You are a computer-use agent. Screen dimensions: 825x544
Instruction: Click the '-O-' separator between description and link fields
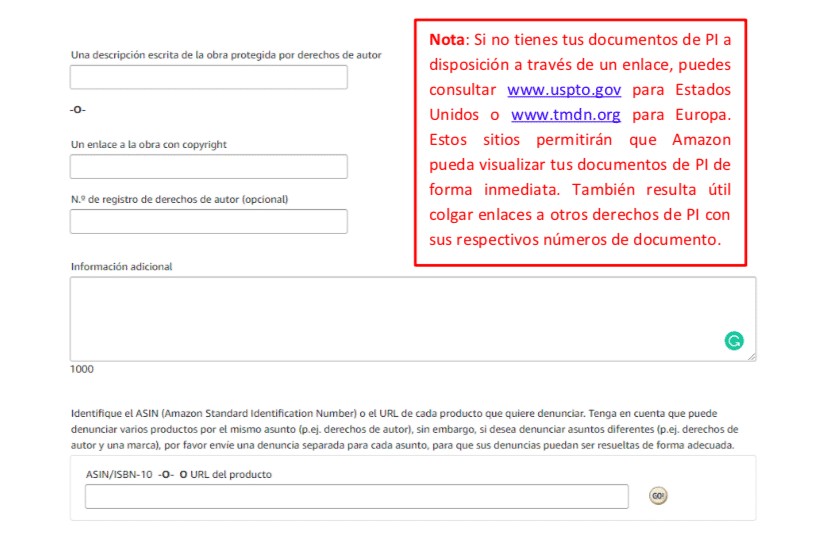tap(78, 110)
